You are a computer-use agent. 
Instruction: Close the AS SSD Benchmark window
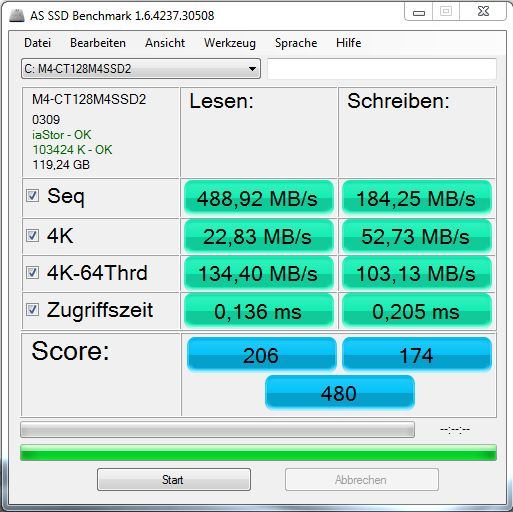[483, 12]
